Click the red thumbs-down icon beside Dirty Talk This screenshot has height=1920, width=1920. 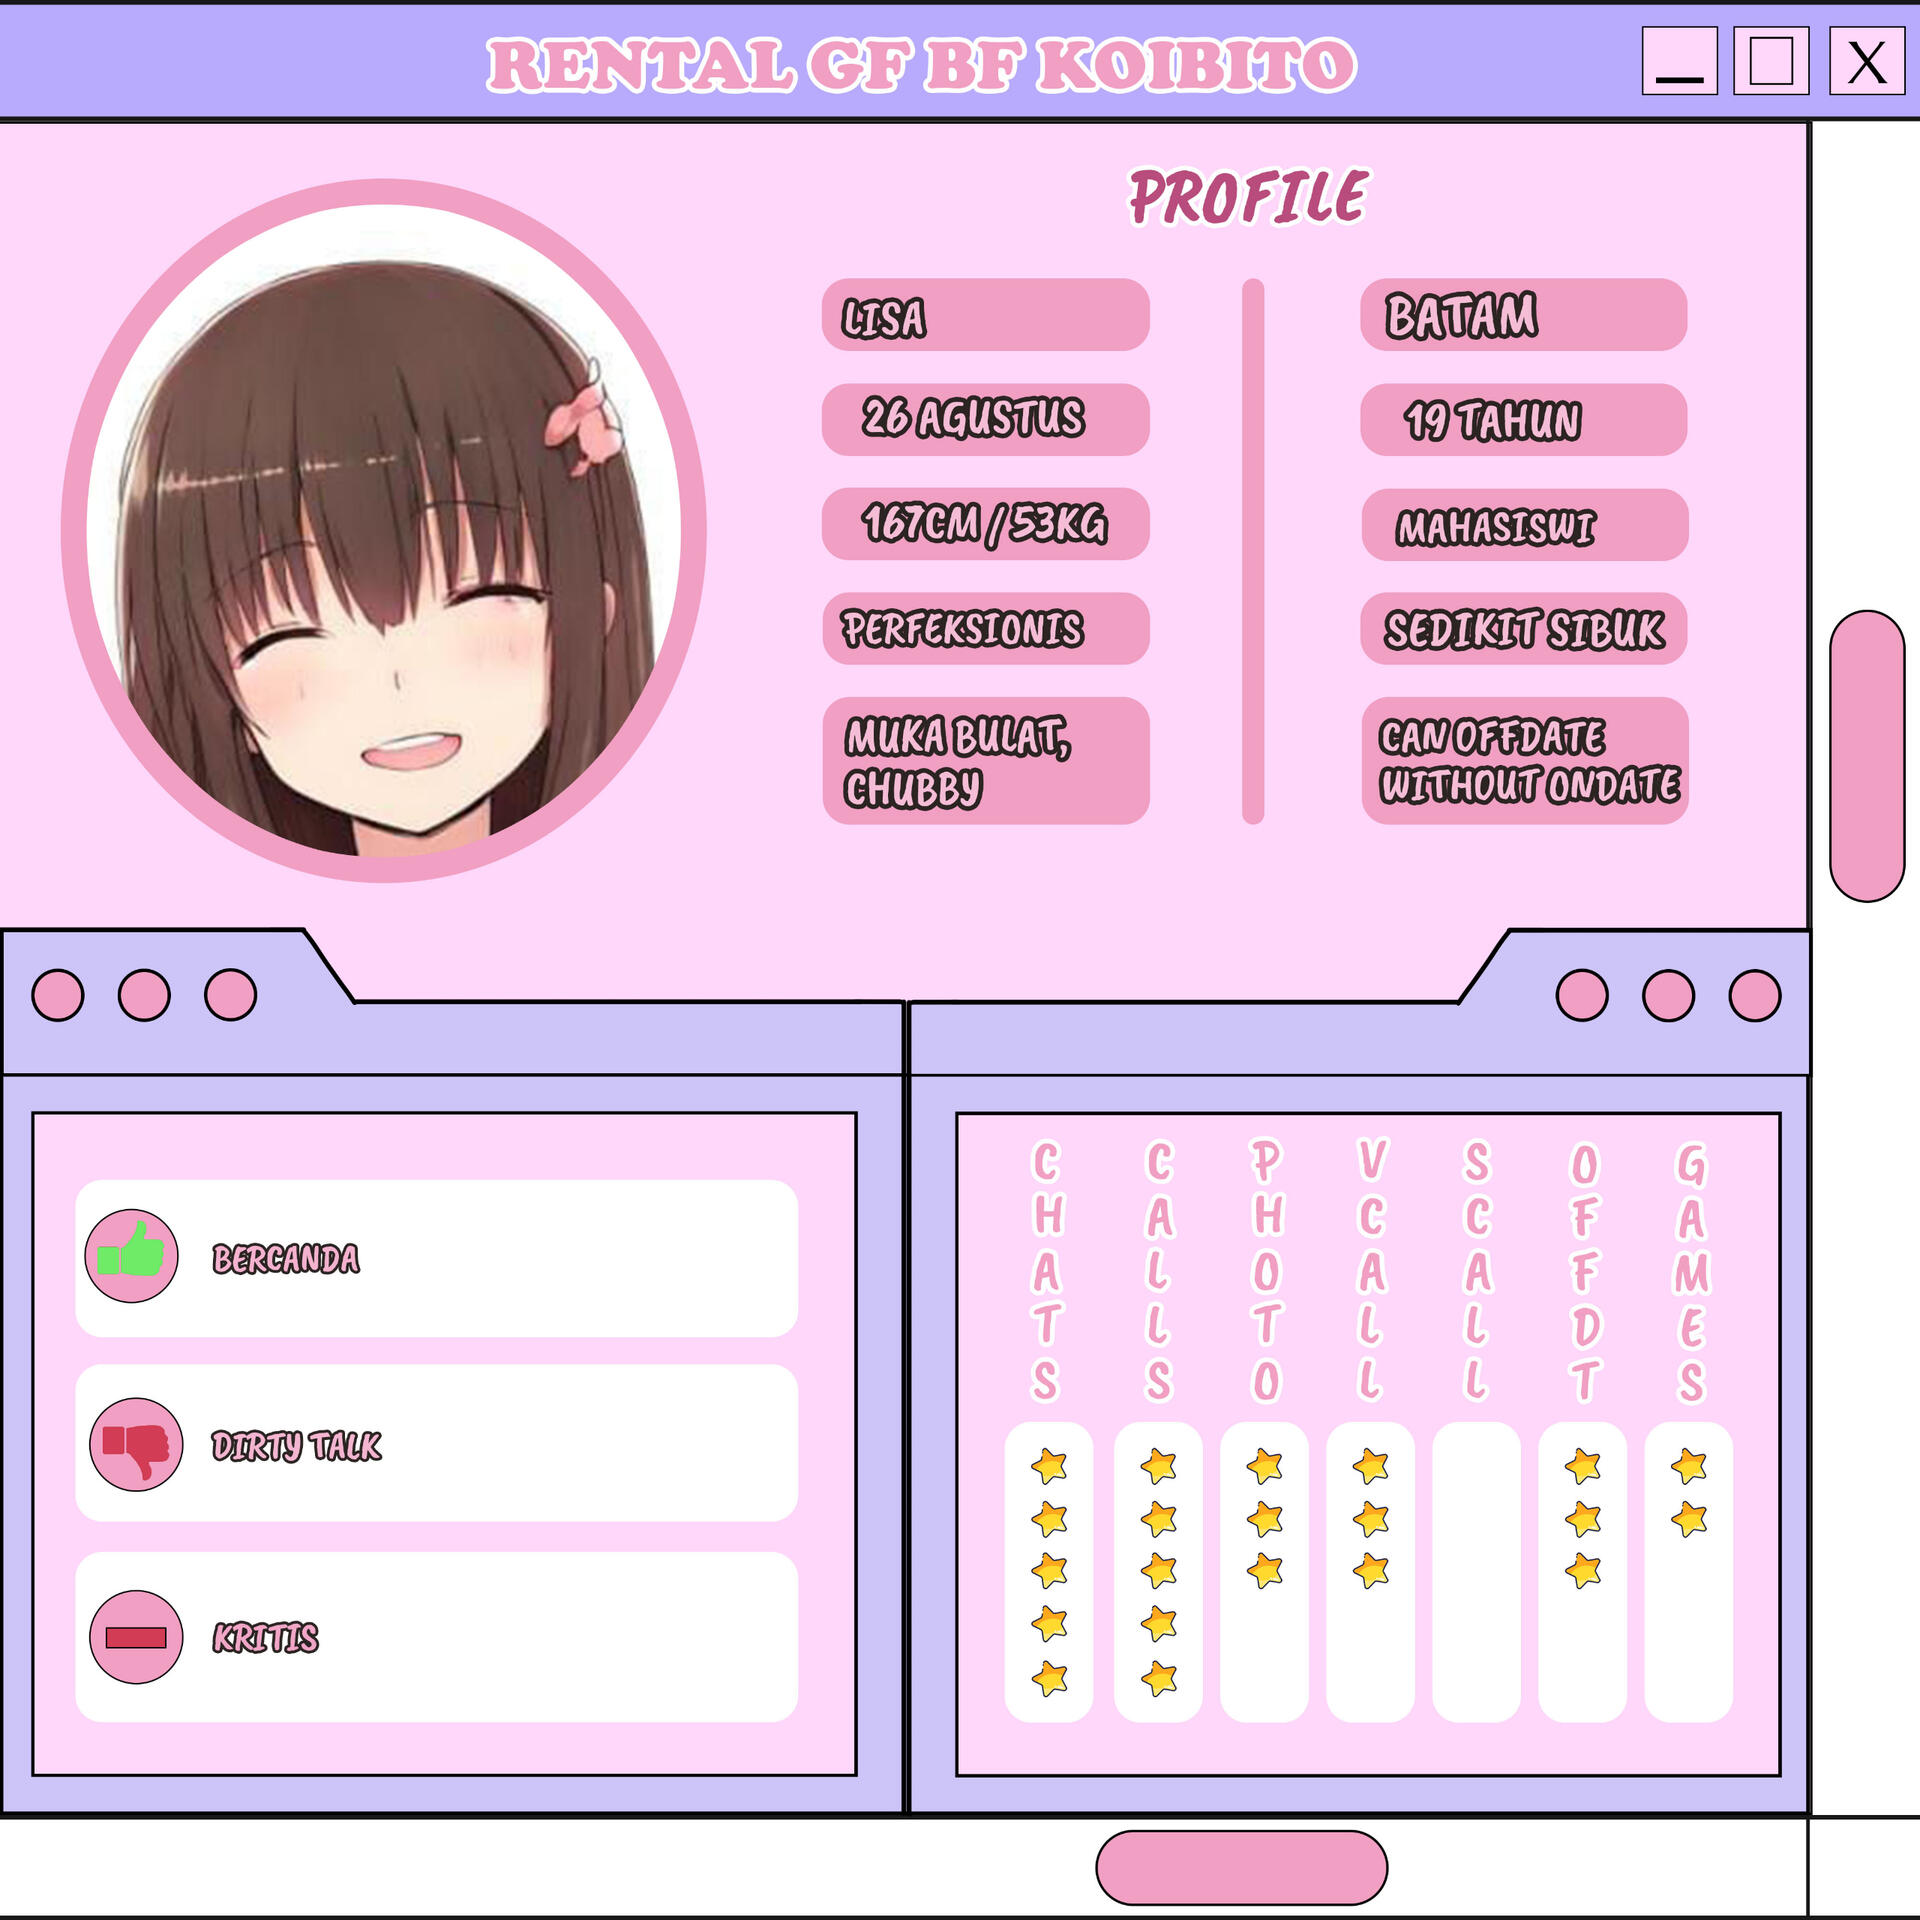[x=136, y=1445]
